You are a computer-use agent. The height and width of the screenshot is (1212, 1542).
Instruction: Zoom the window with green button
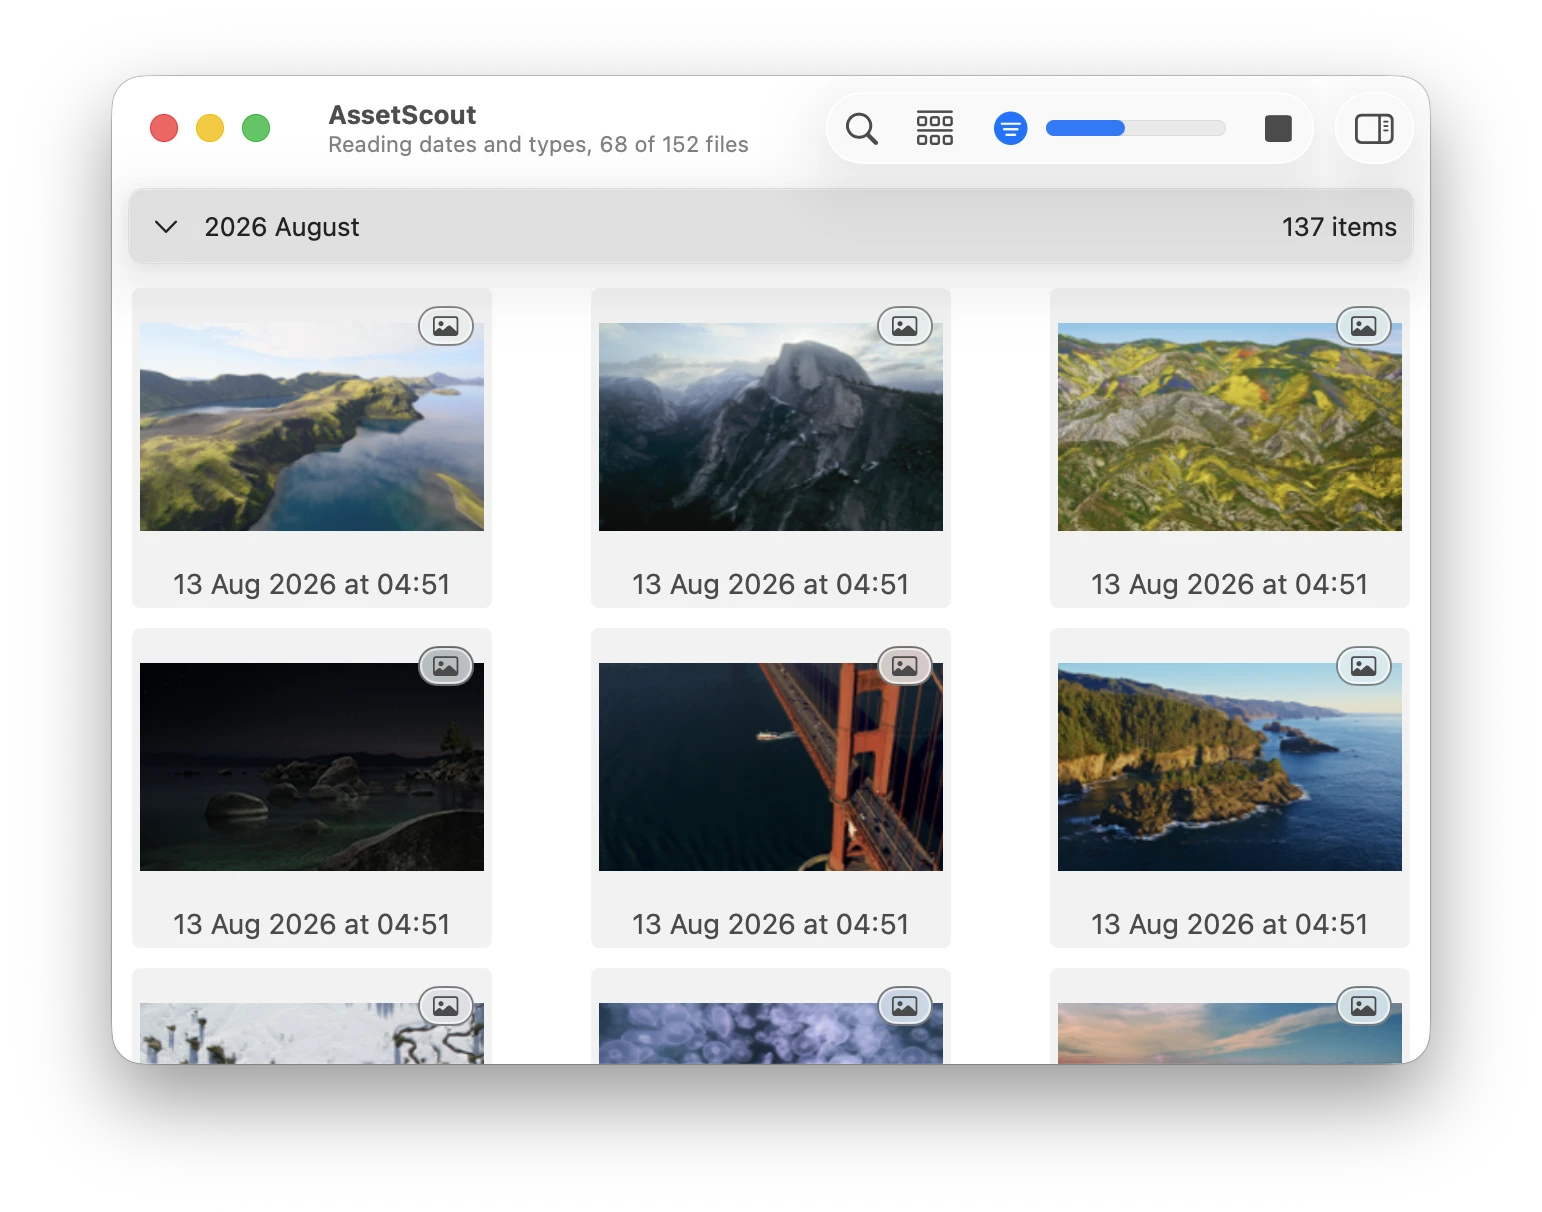(x=256, y=128)
